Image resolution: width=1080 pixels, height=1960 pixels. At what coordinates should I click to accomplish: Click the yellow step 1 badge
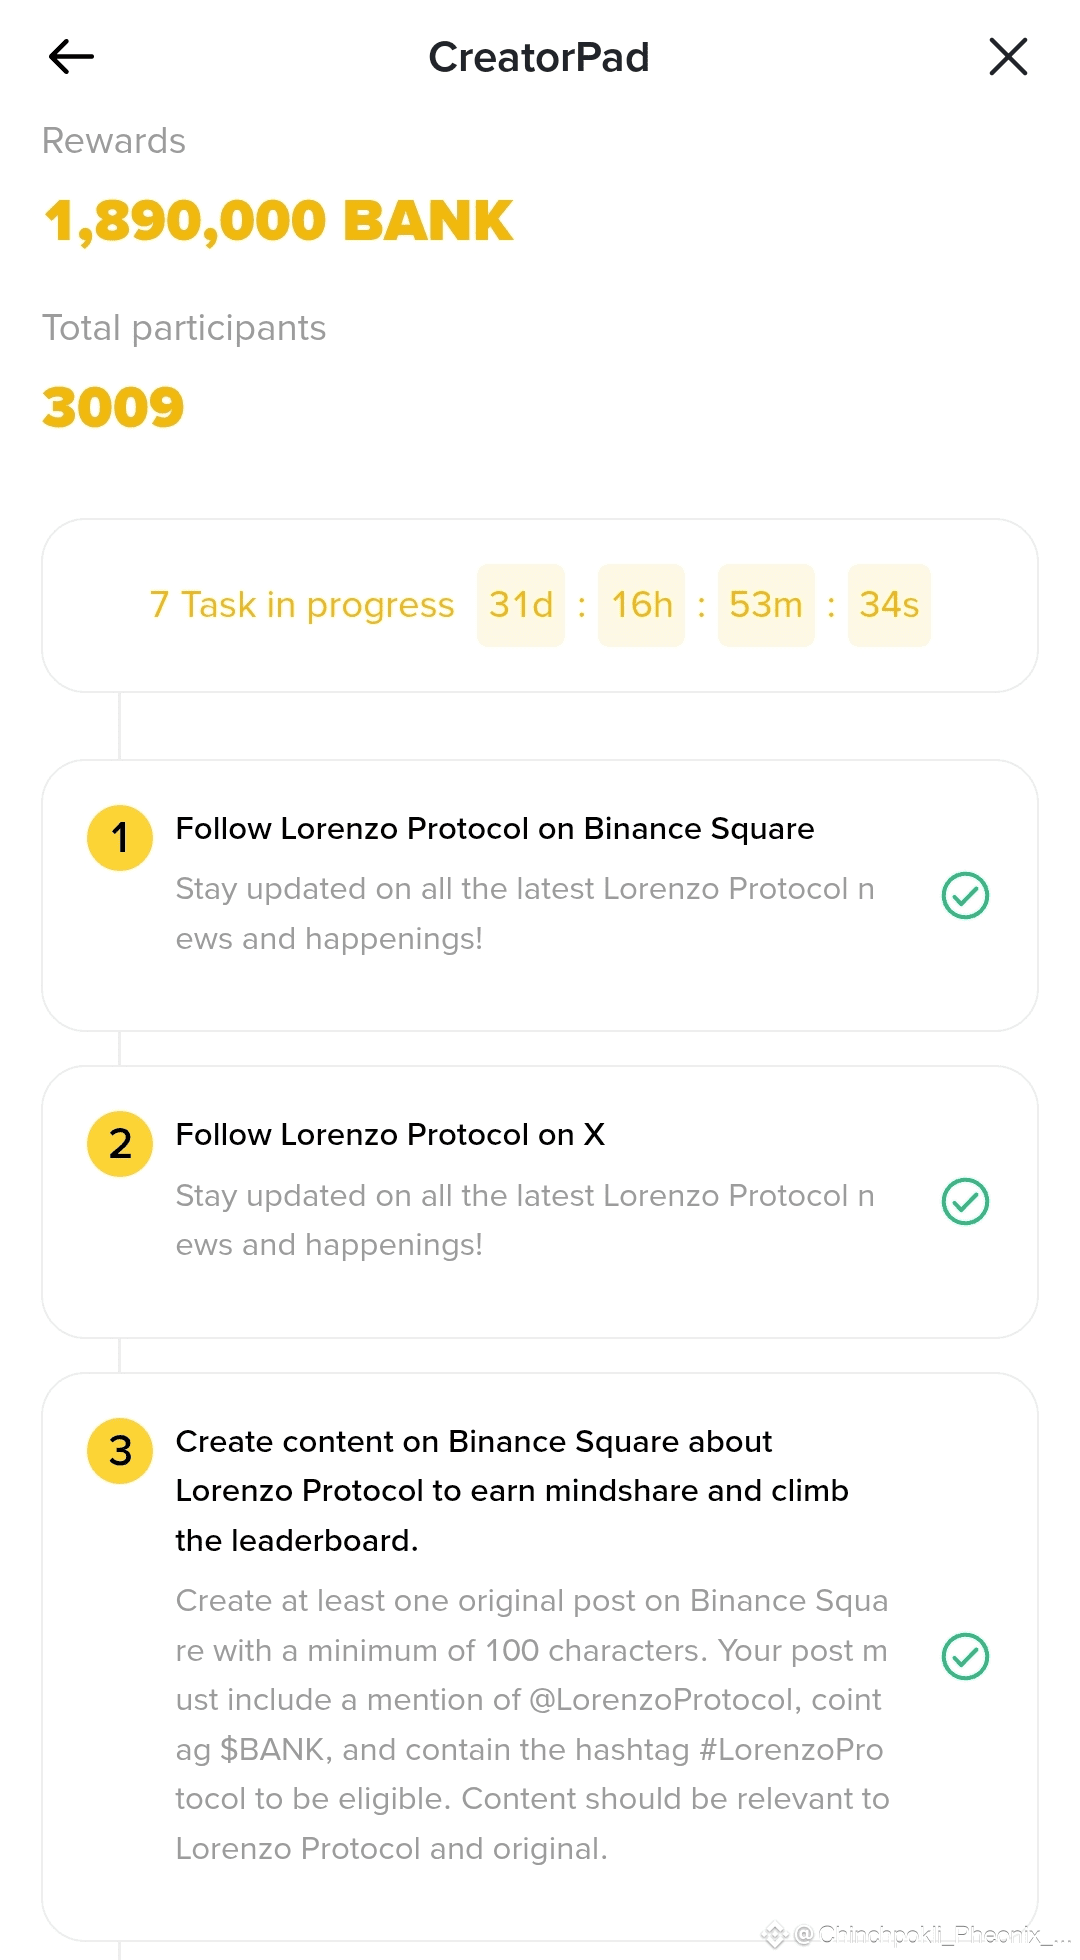pos(120,838)
